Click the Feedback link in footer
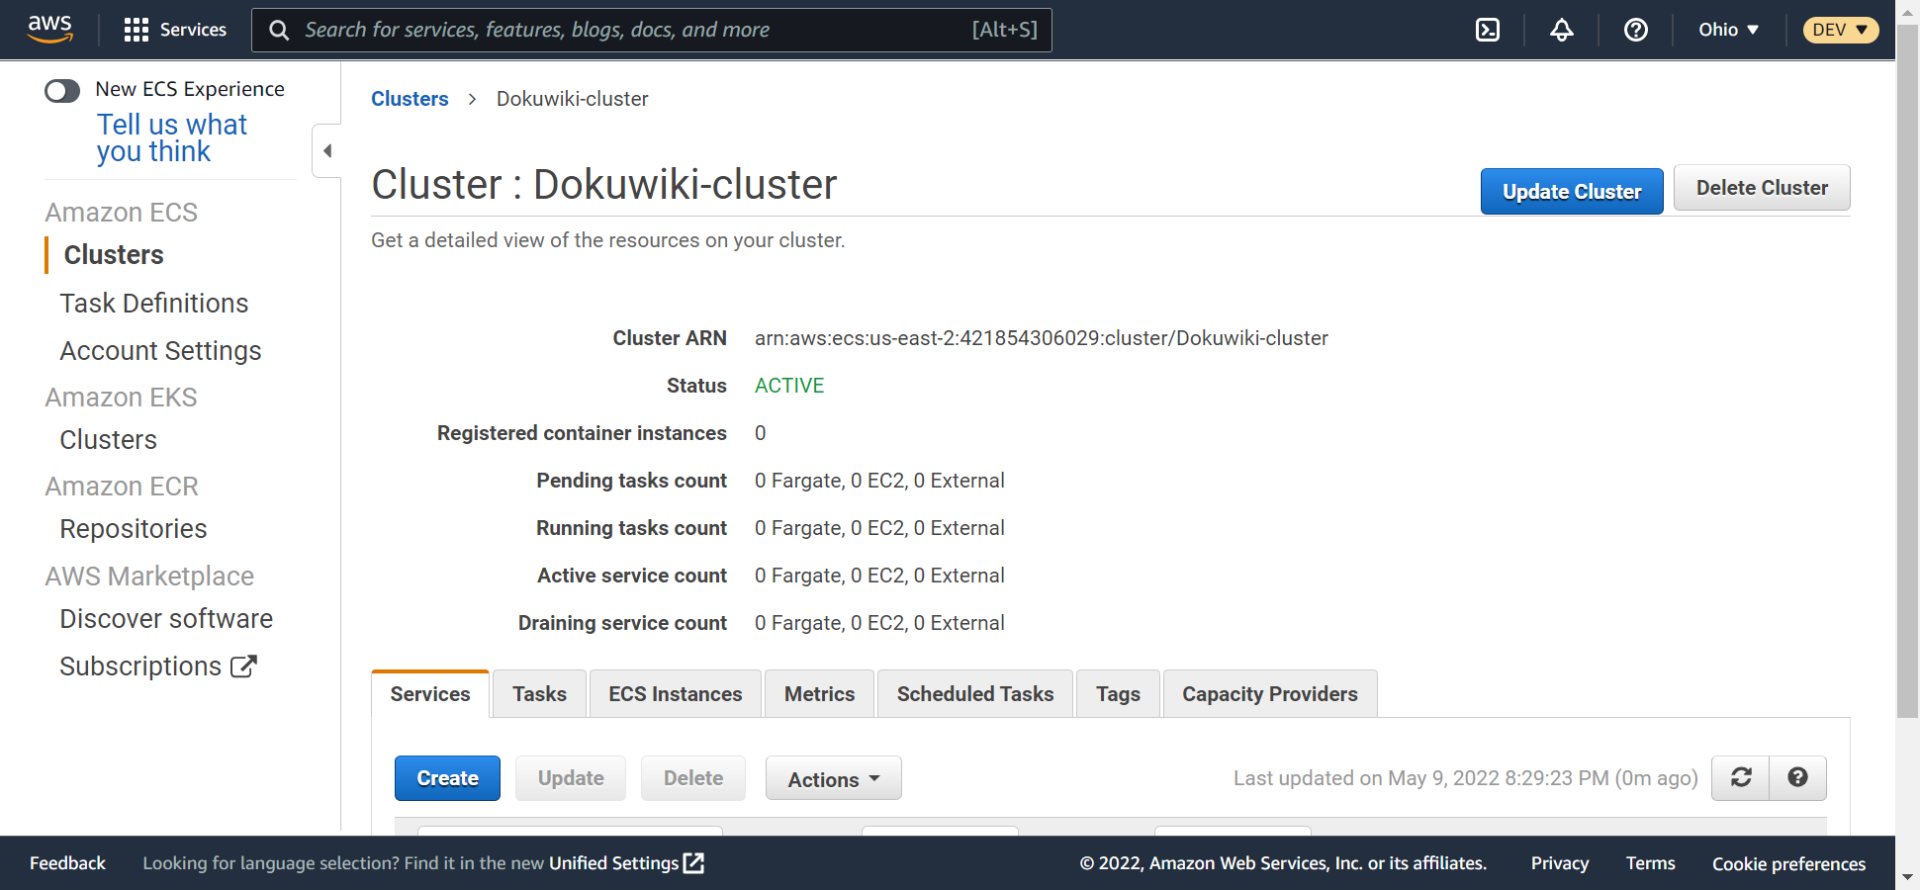 (x=67, y=863)
